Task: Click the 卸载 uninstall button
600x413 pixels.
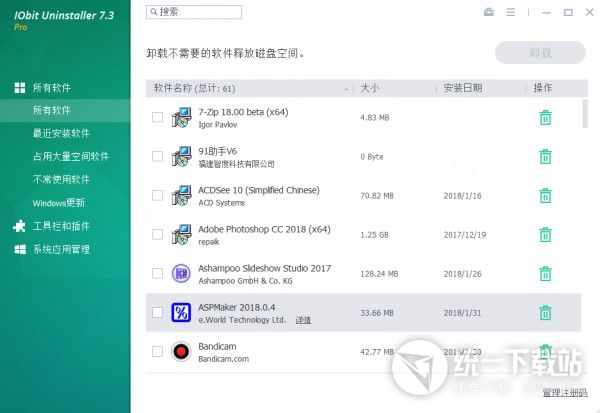Action: point(540,53)
